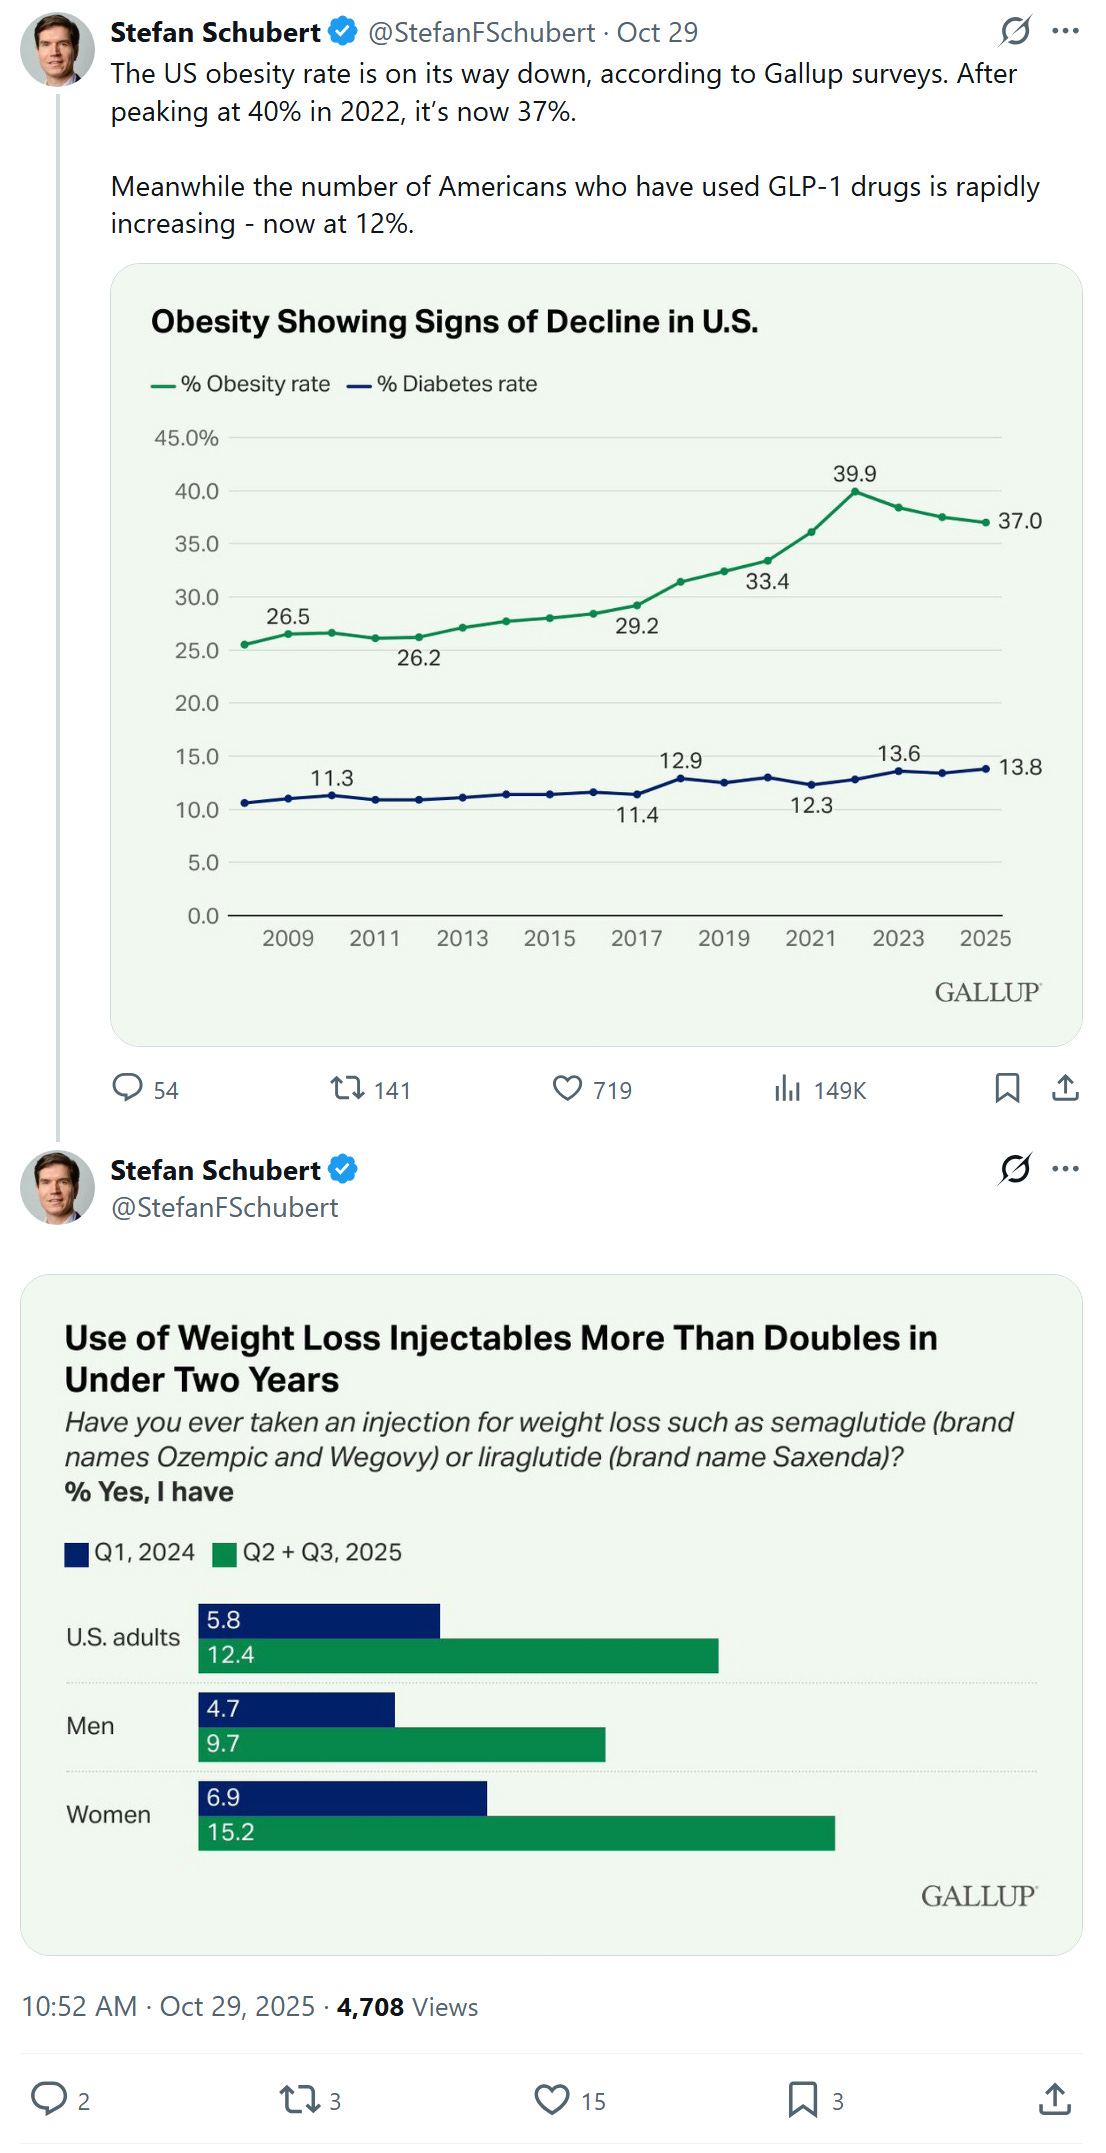
Task: Bookmark the second post with 3 bookmarks
Action: pos(802,2099)
